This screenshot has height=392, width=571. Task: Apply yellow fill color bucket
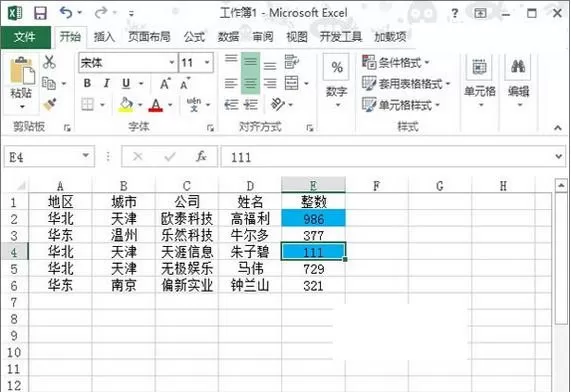tap(126, 105)
